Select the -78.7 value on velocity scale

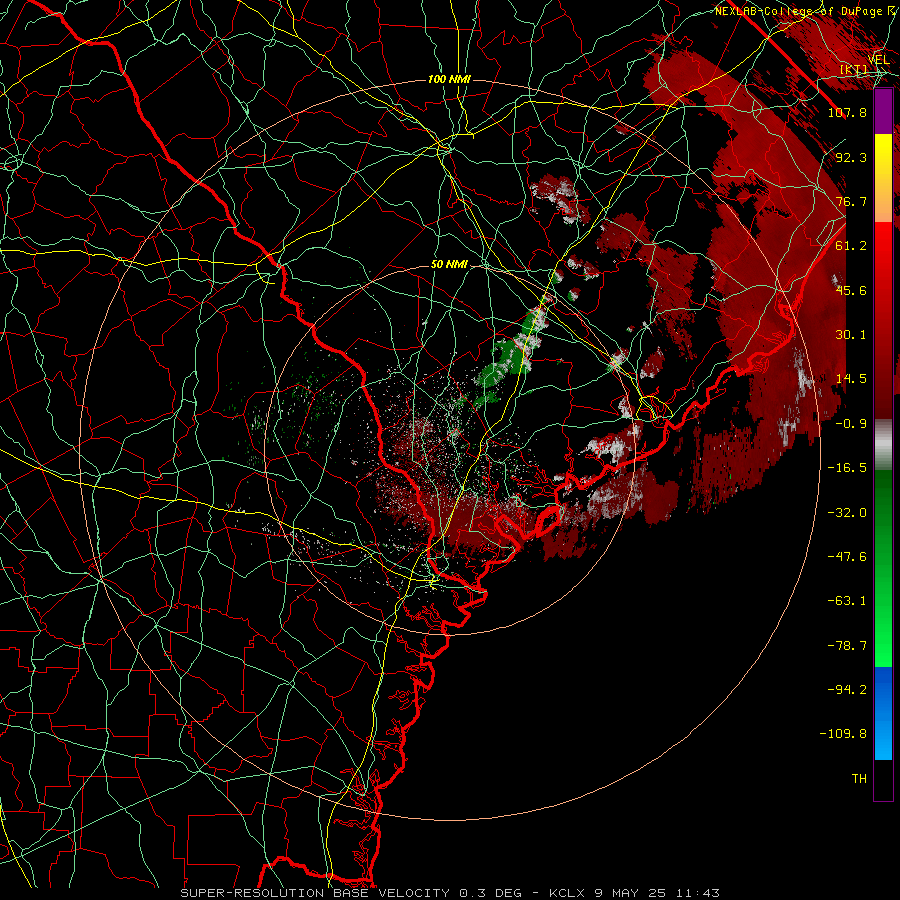tap(847, 646)
